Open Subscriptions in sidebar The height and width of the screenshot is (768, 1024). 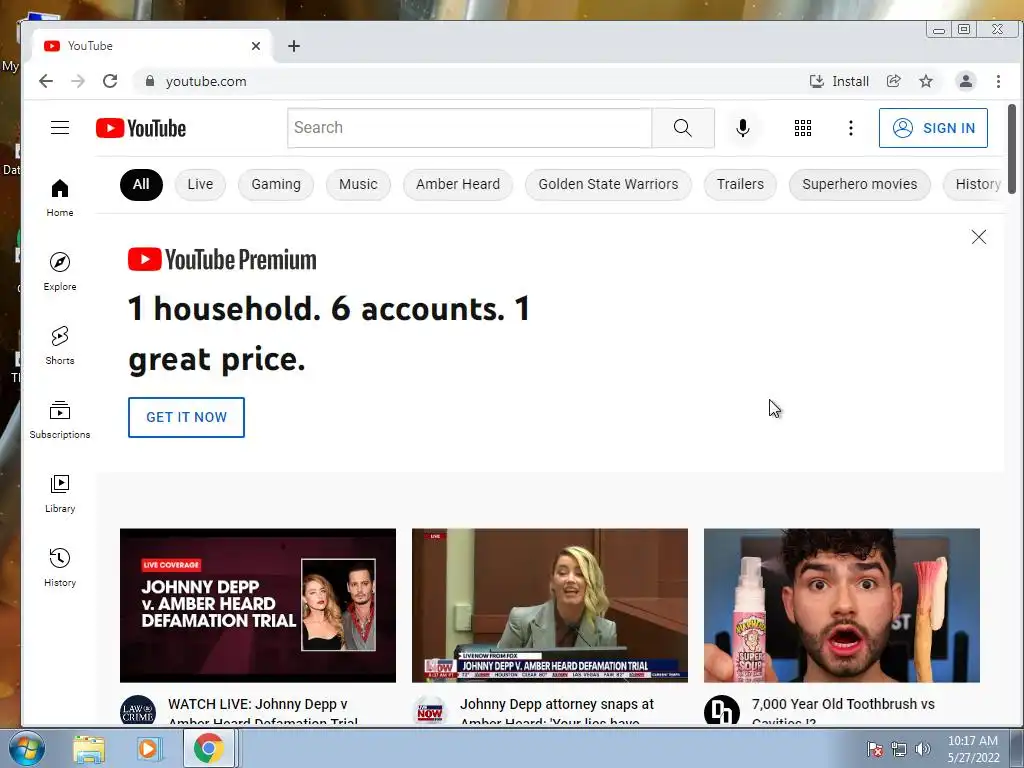[x=59, y=419]
